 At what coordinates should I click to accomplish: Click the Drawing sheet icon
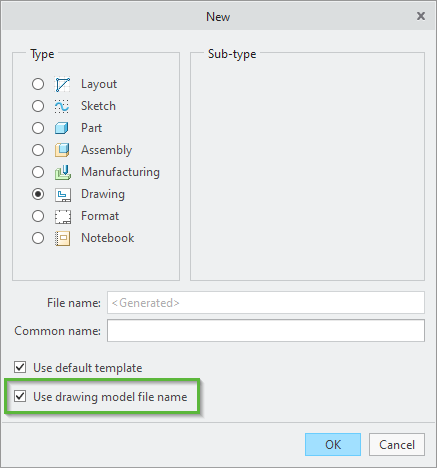[x=63, y=195]
